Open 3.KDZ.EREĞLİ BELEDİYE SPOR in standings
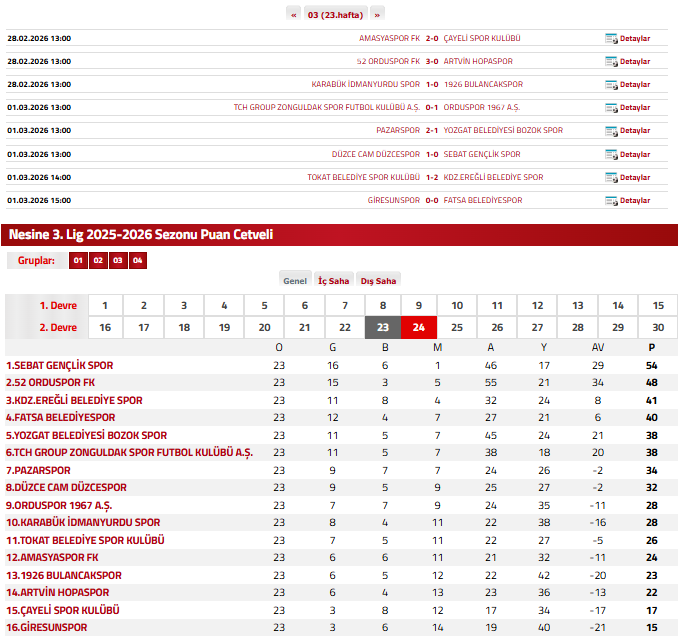This screenshot has height=637, width=678. click(x=74, y=400)
